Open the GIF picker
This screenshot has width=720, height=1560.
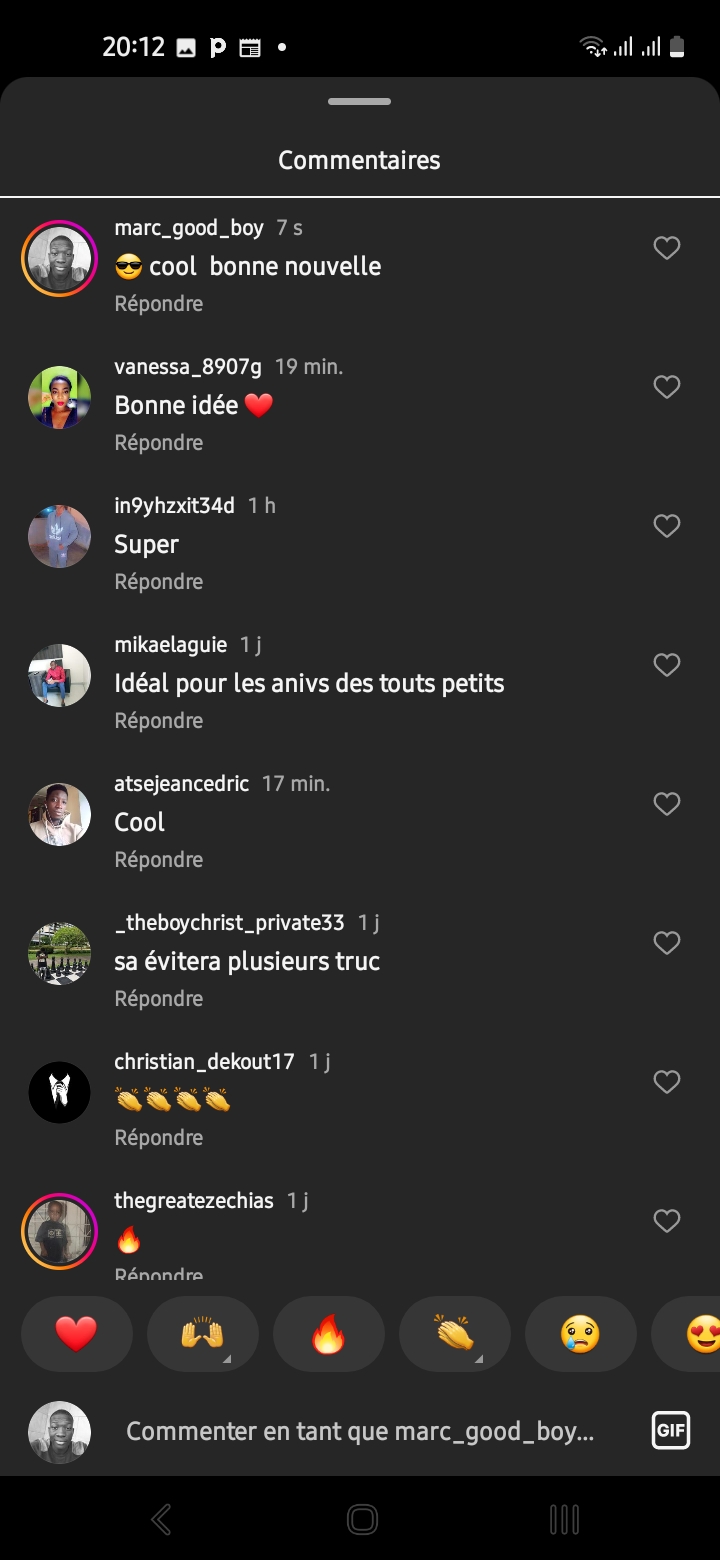click(670, 1431)
